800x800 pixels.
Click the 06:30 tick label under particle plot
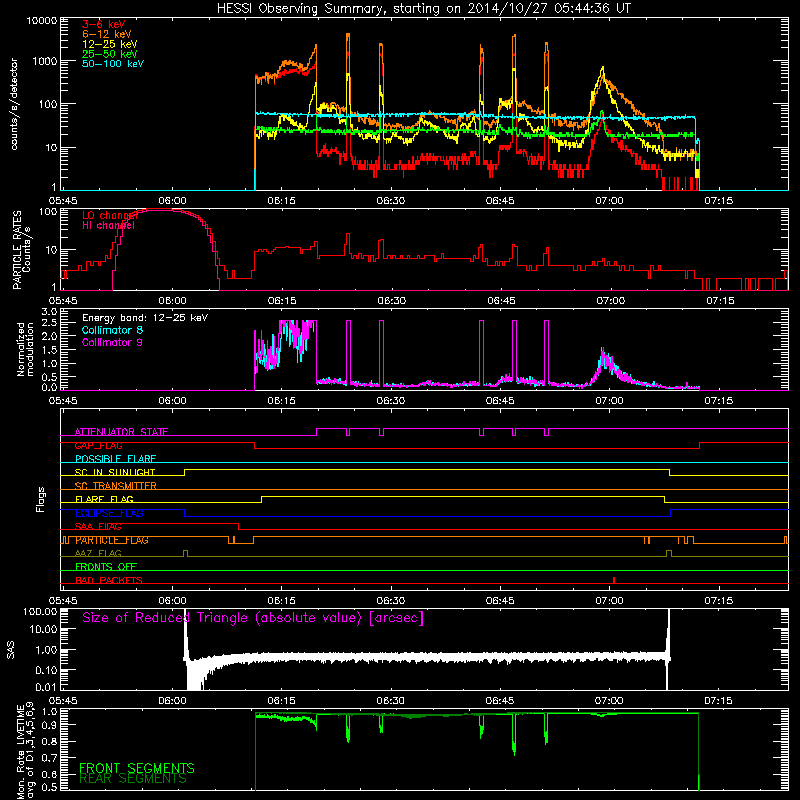(391, 301)
